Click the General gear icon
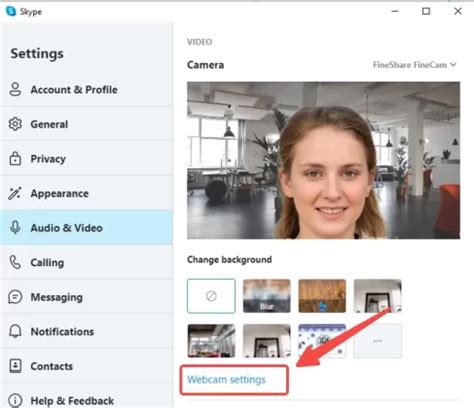This screenshot has width=474, height=408. 15,124
